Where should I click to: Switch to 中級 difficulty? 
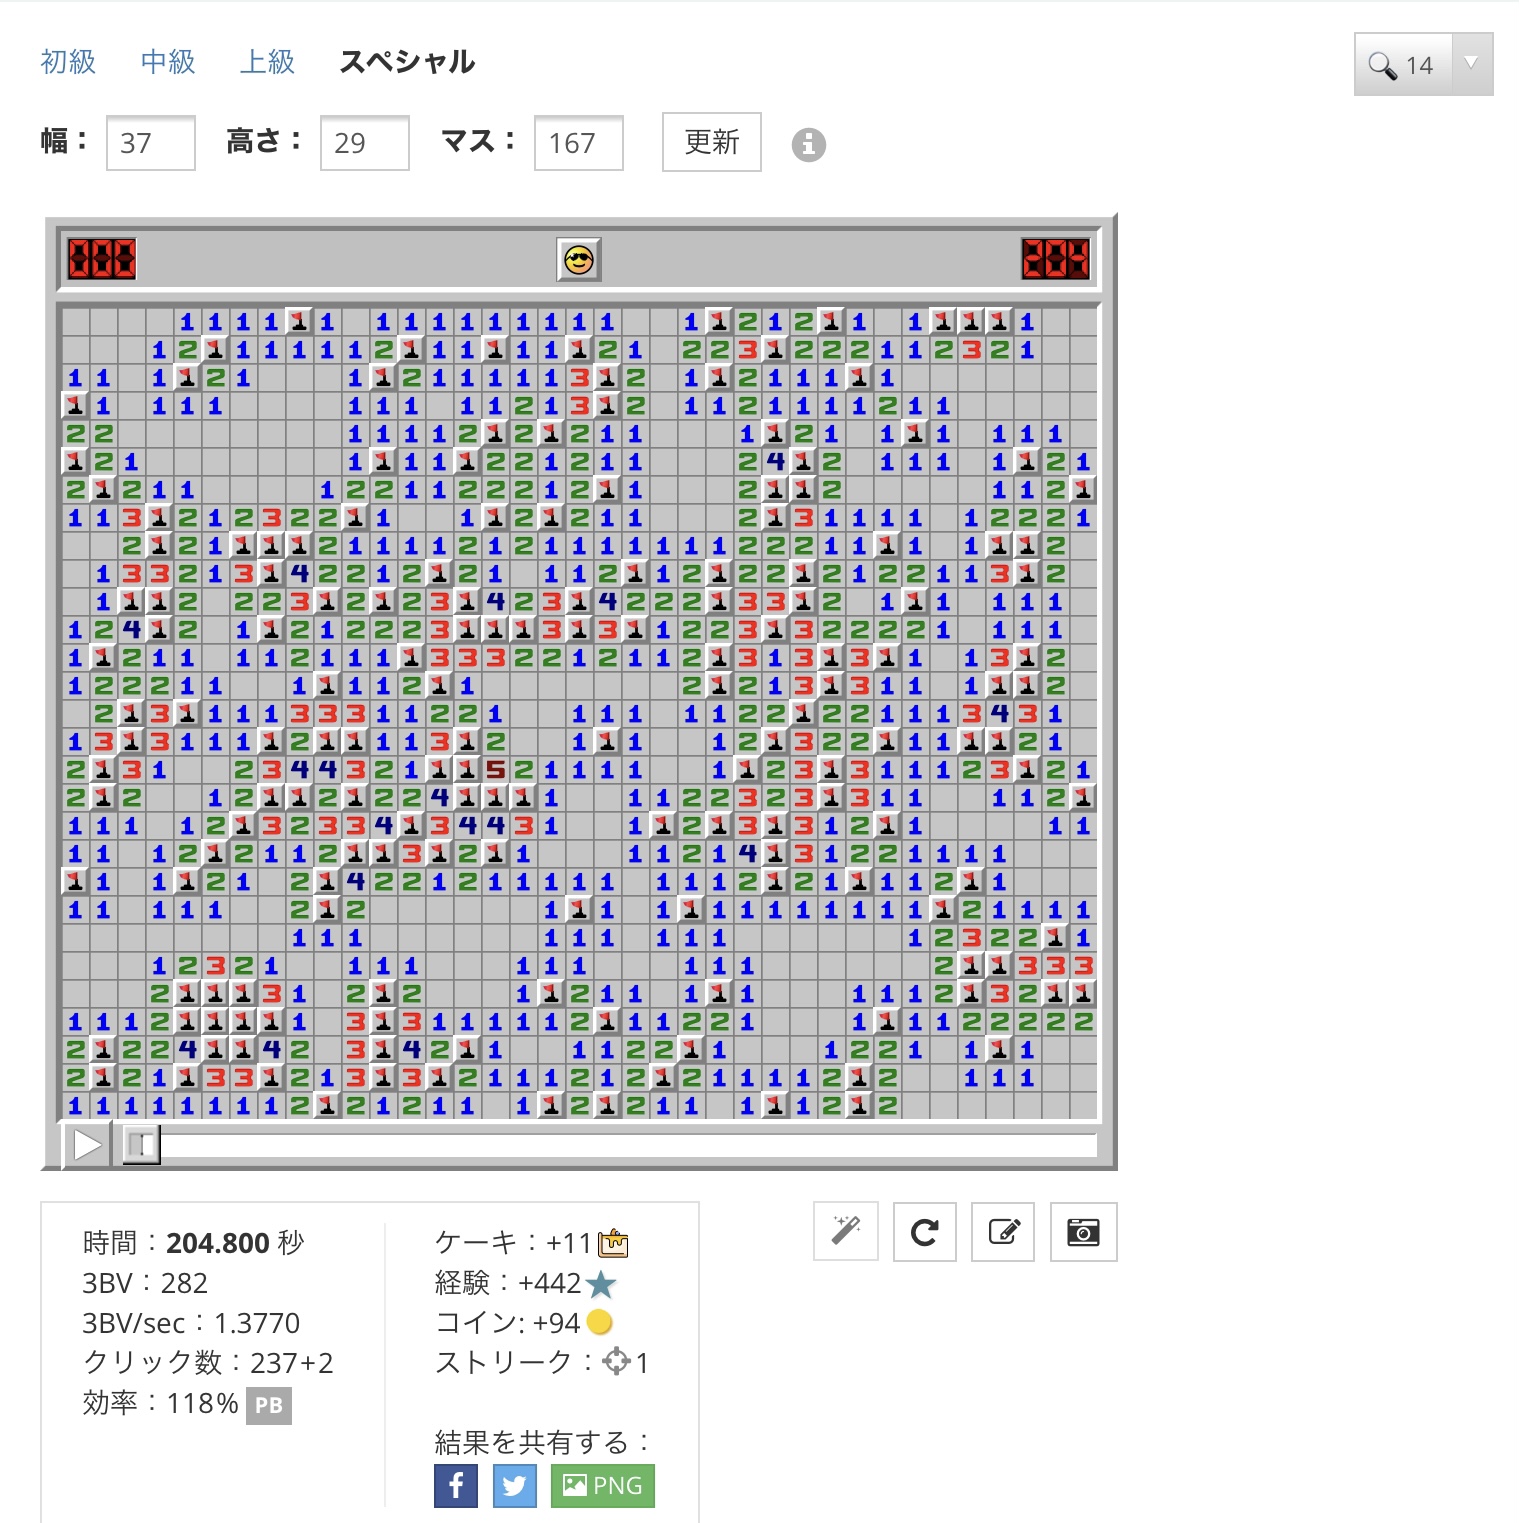[x=168, y=62]
